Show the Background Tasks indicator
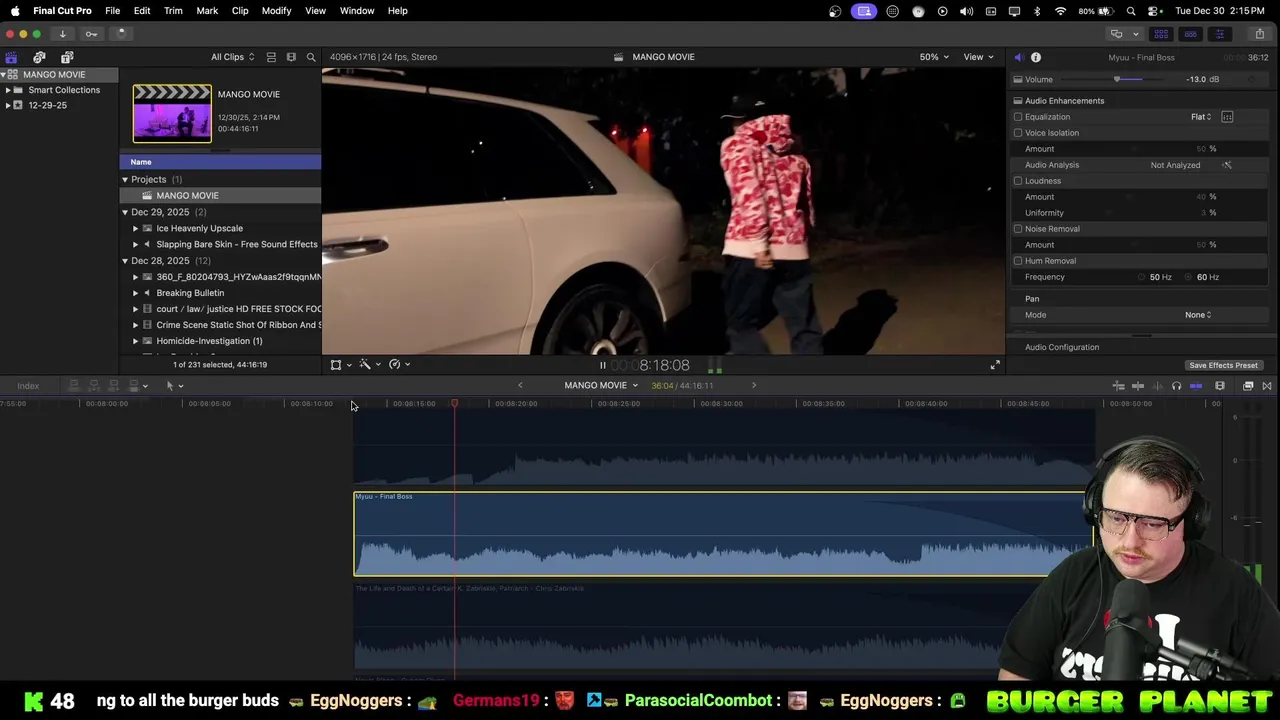 [x=121, y=33]
